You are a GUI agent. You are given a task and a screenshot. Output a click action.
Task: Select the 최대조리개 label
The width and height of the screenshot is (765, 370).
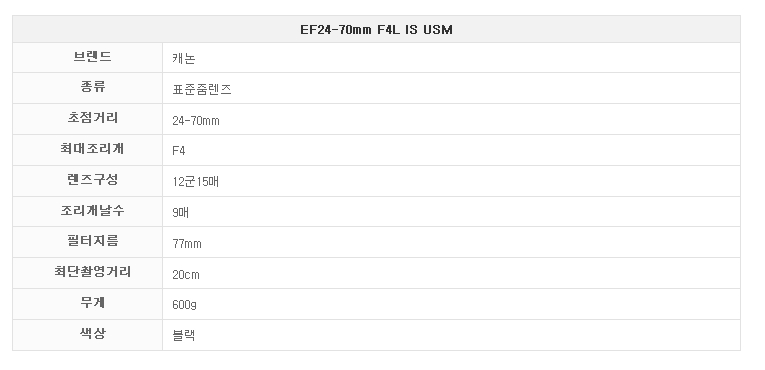point(92,149)
